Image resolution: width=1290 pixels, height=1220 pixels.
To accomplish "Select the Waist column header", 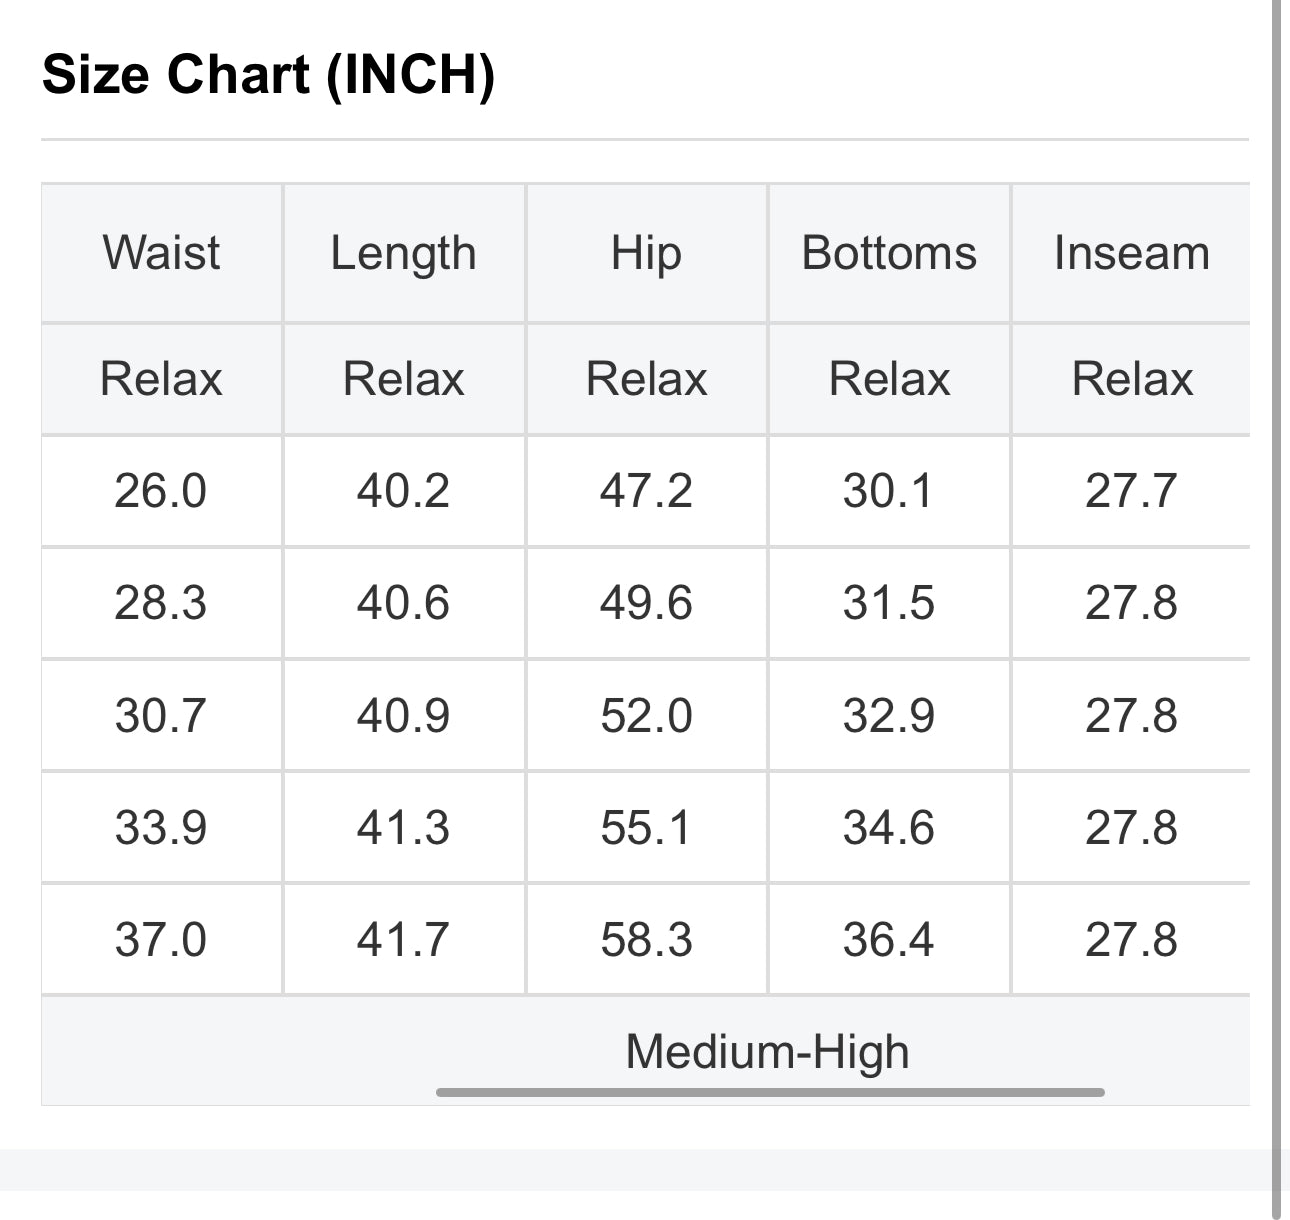I will (x=161, y=253).
